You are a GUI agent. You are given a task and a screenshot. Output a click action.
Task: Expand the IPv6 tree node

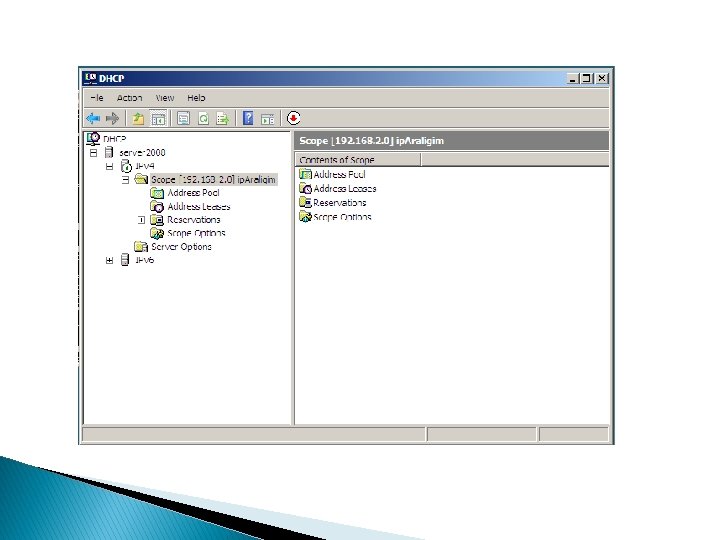[109, 260]
